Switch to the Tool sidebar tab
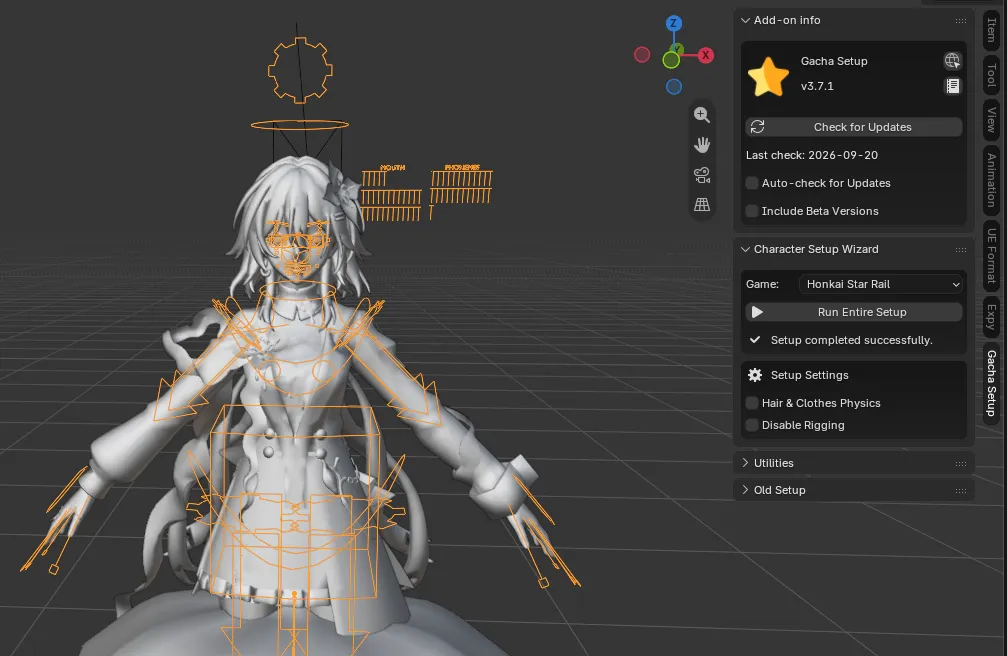The height and width of the screenshot is (656, 1007). pyautogui.click(x=992, y=74)
